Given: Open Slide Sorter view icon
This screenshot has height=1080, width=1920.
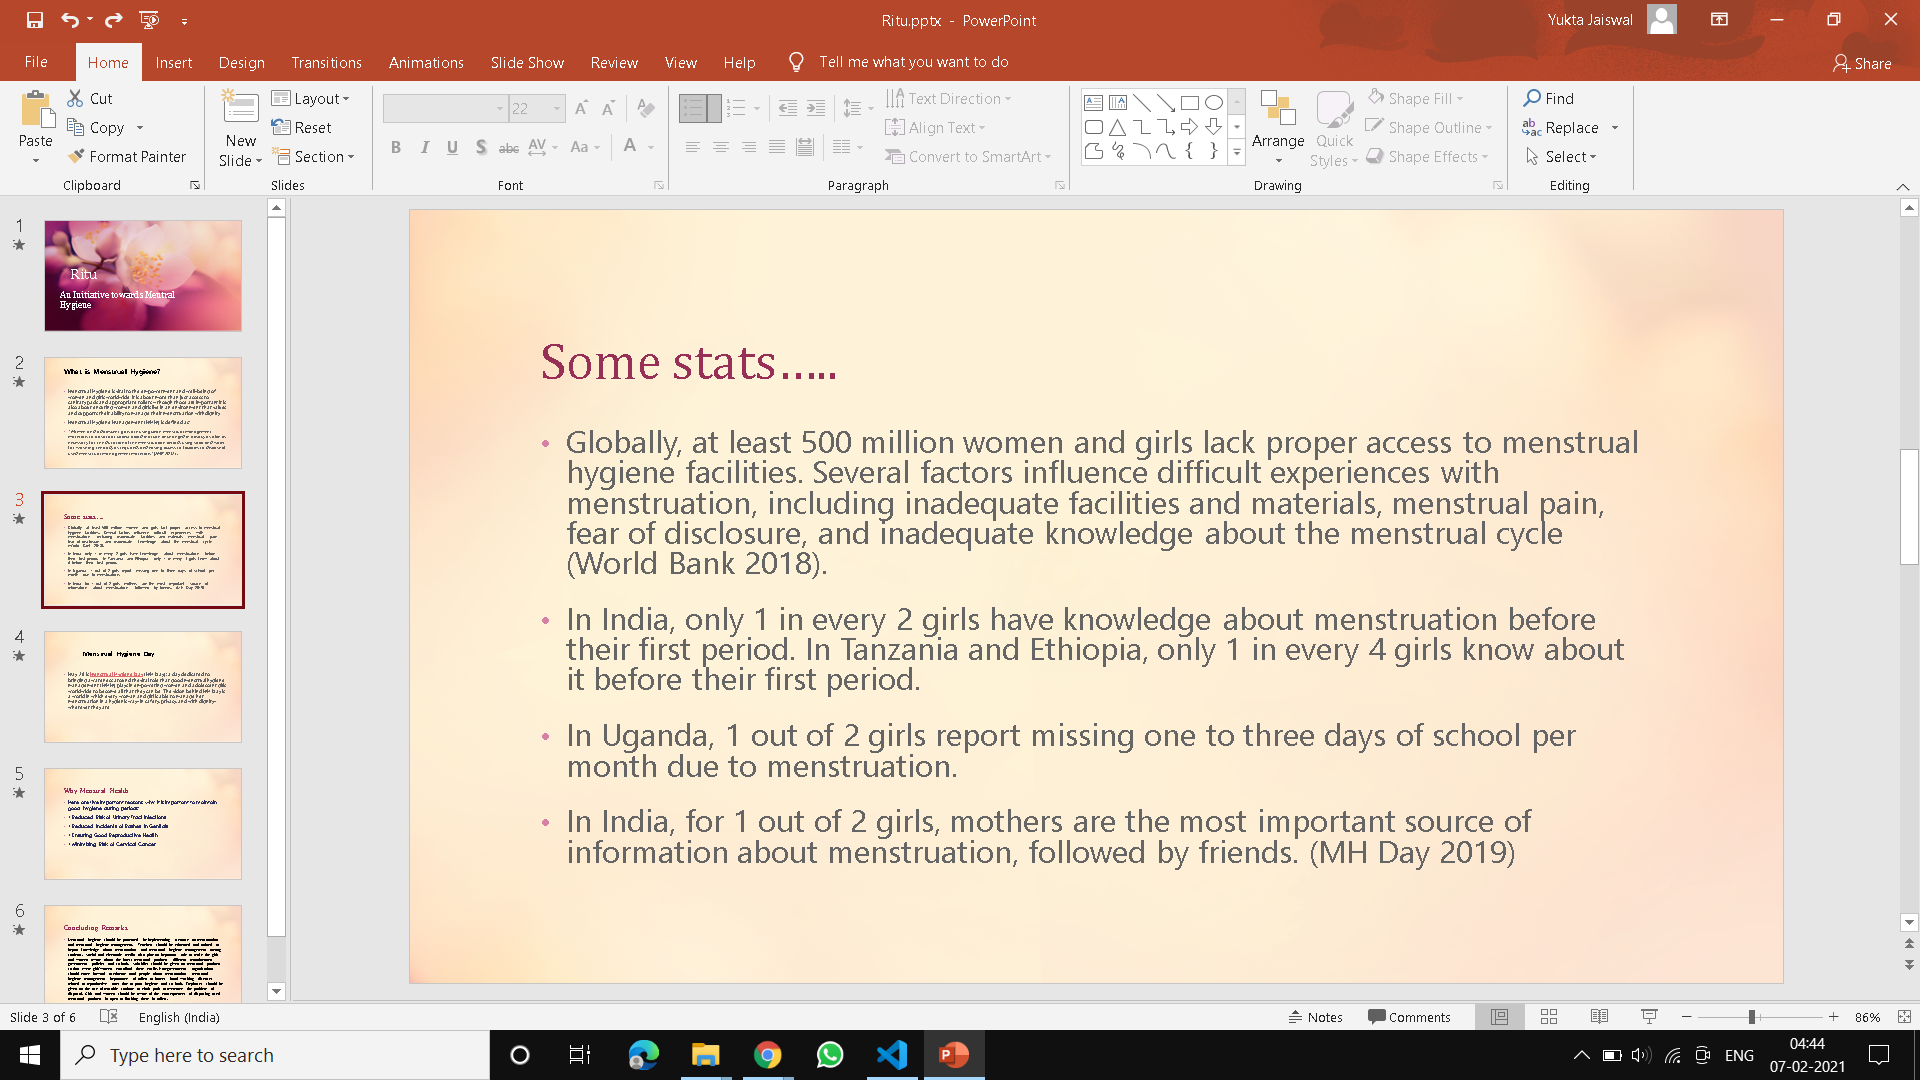Looking at the screenshot, I should click(x=1549, y=1017).
